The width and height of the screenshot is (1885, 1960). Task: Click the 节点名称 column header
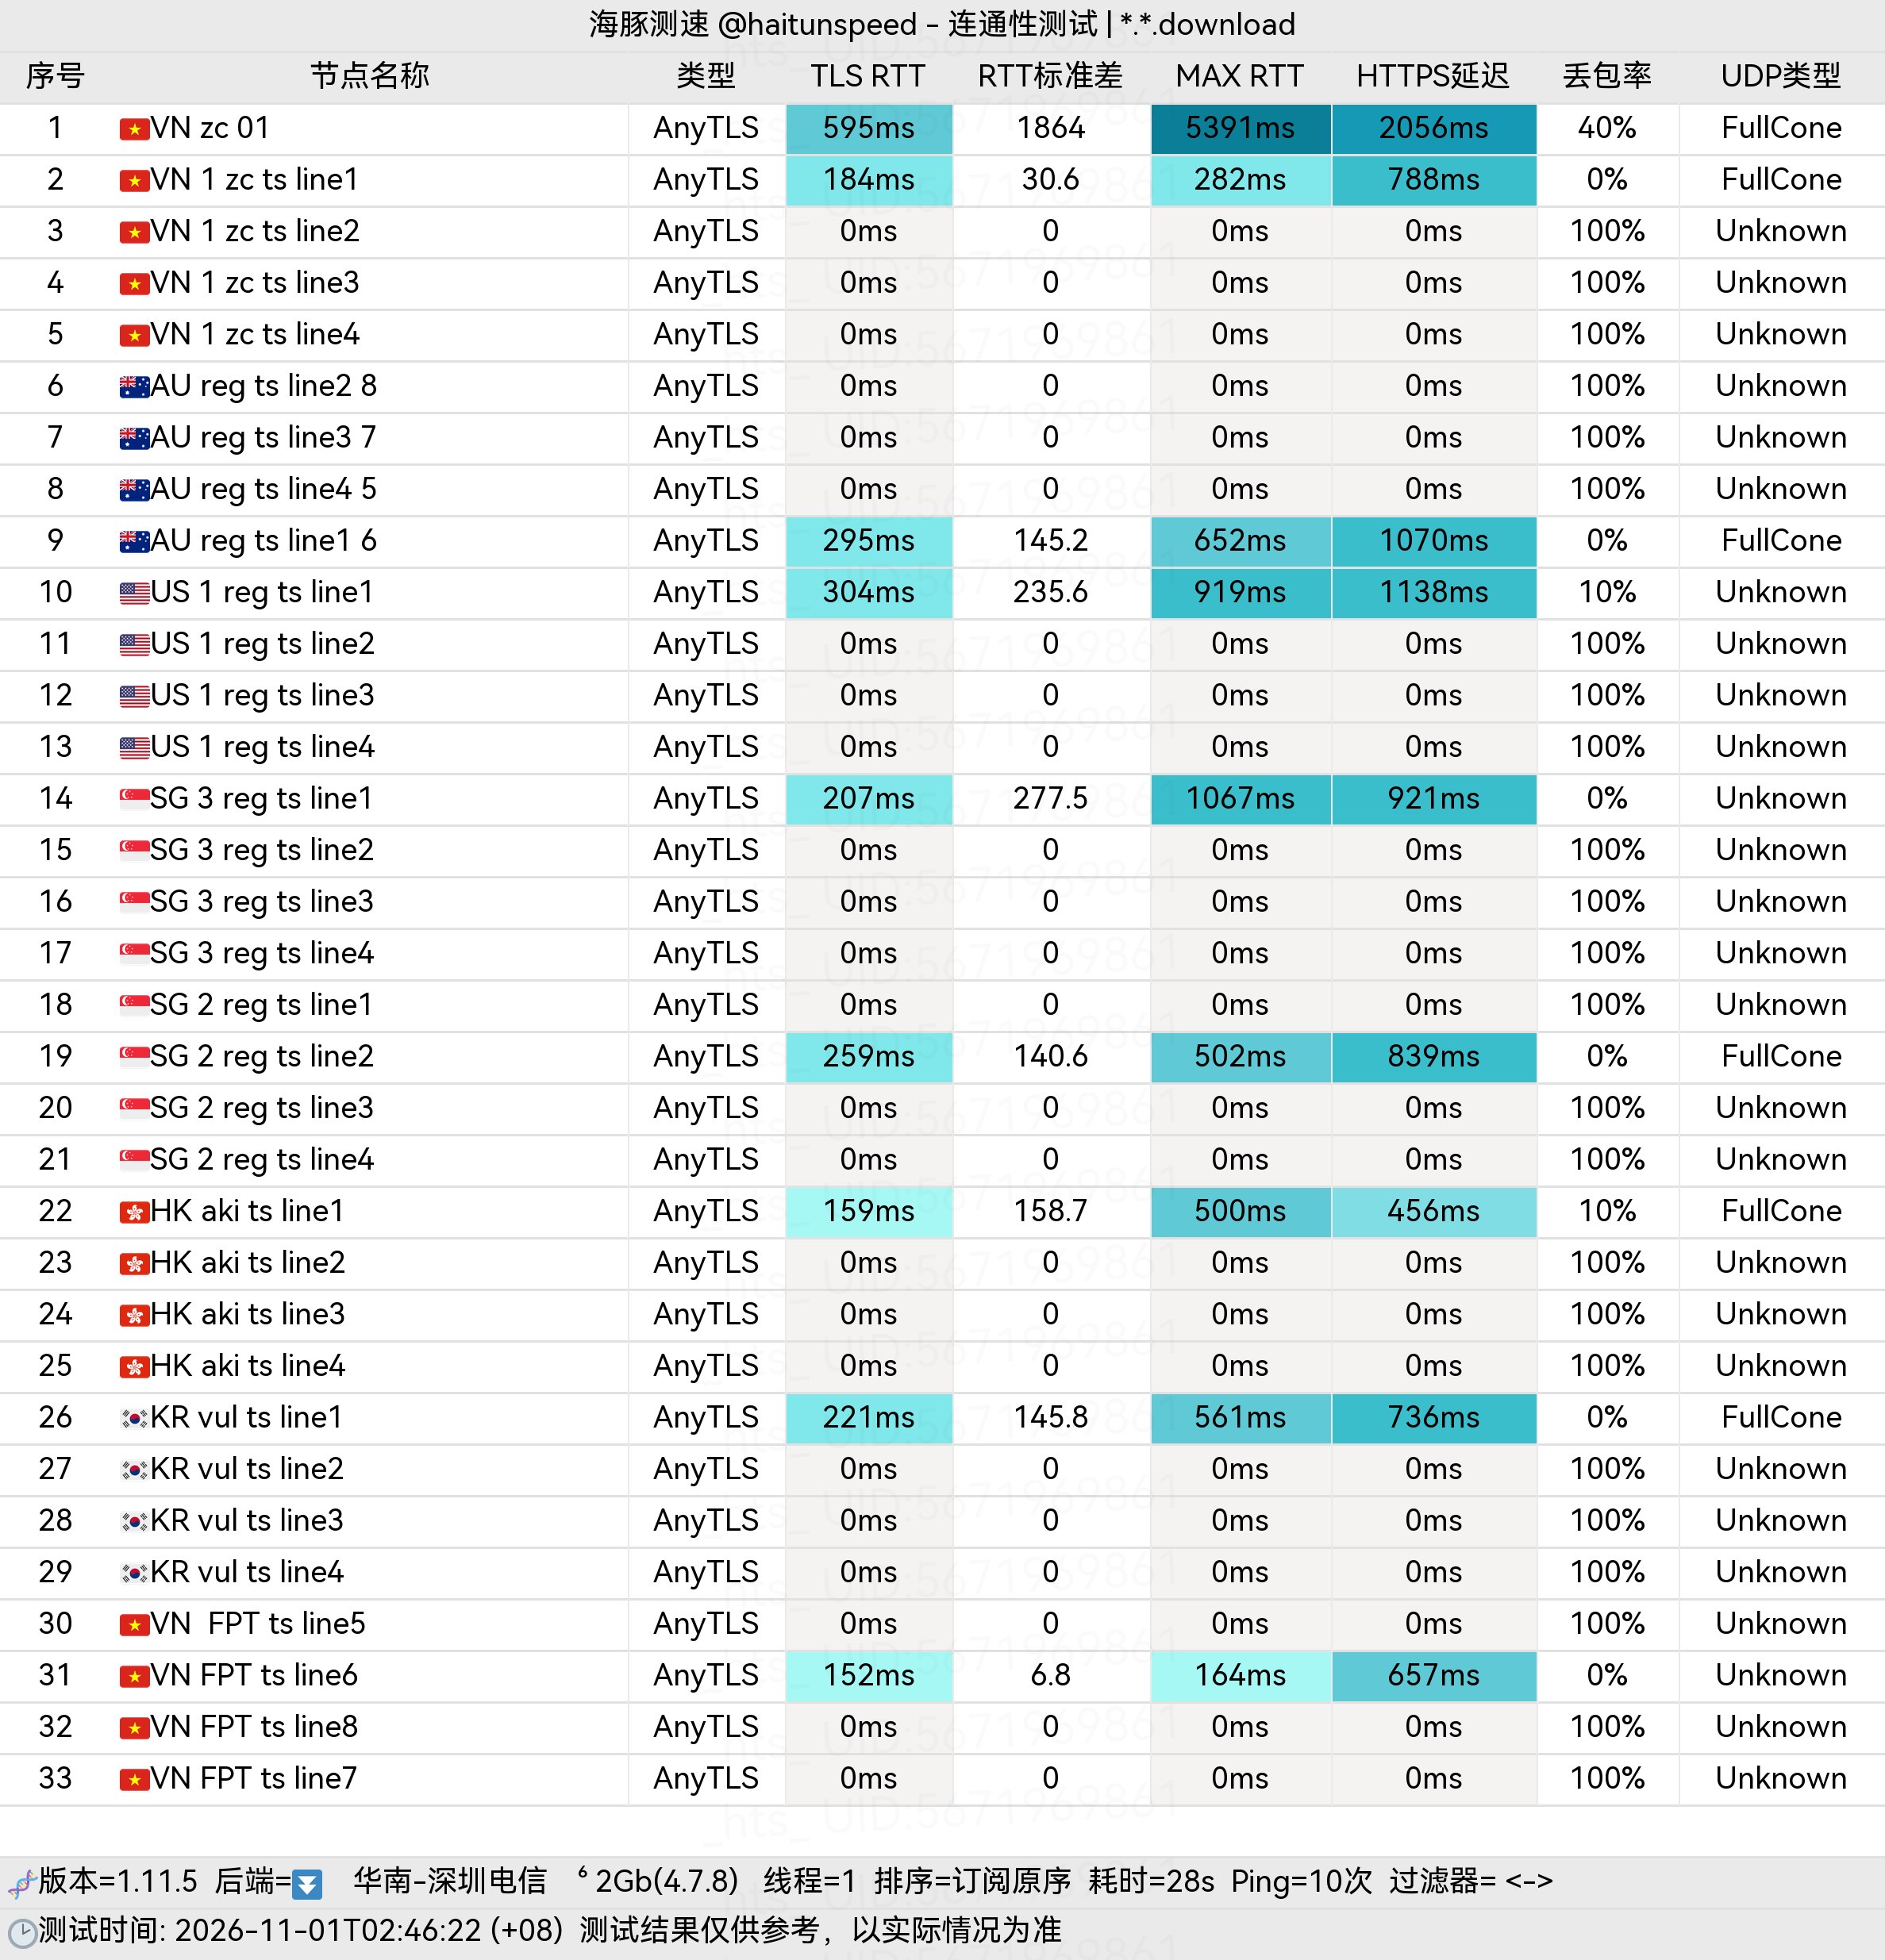point(369,76)
